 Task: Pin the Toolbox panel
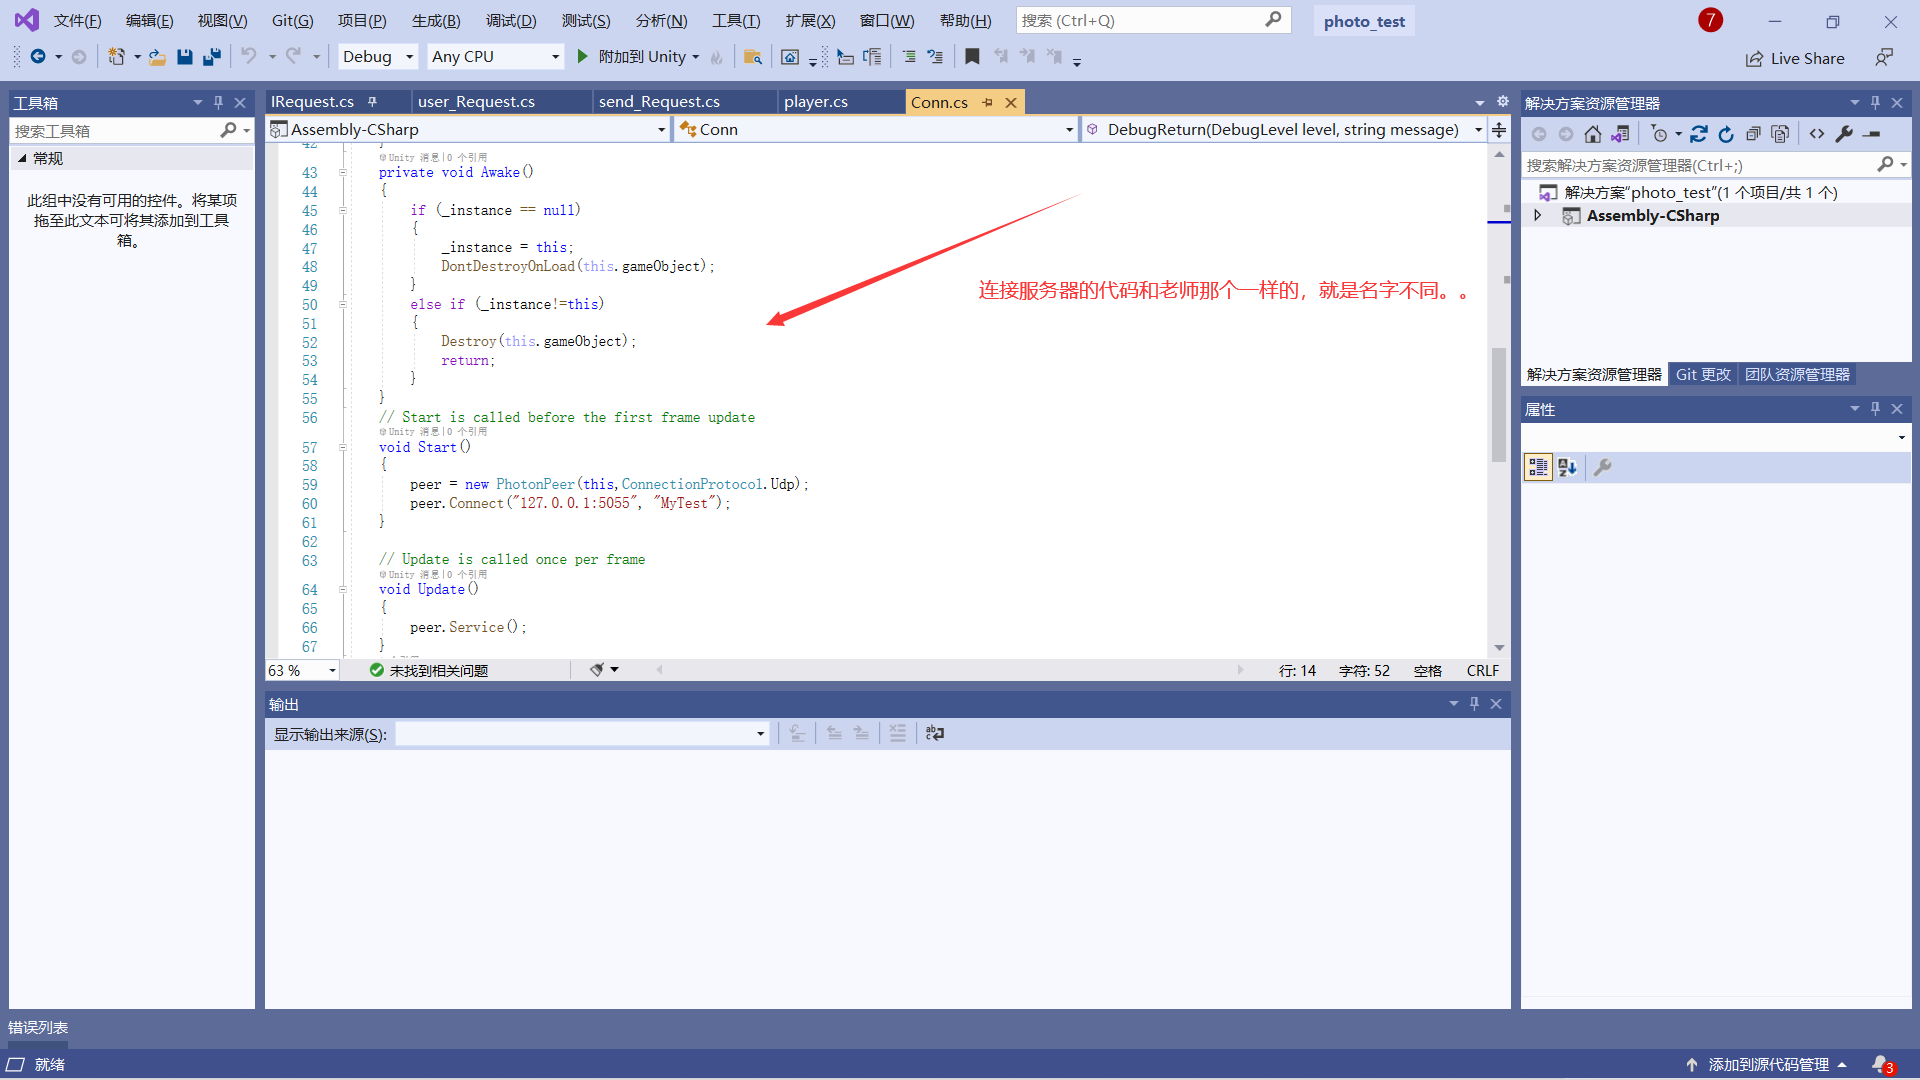point(218,102)
